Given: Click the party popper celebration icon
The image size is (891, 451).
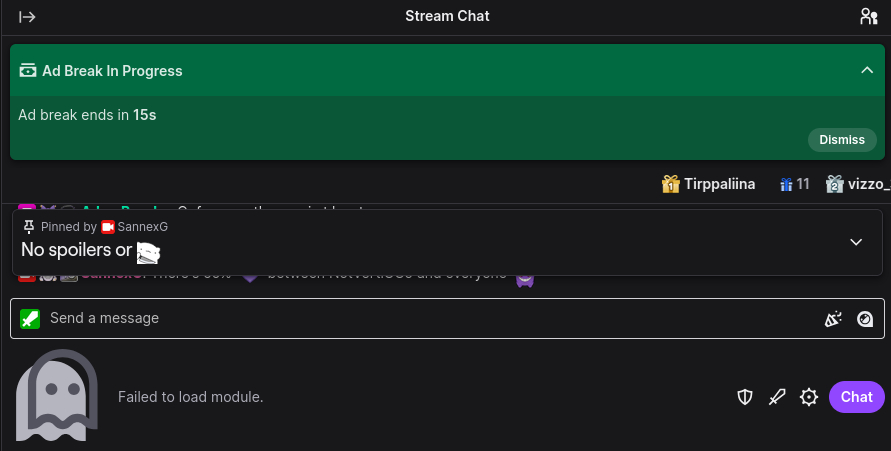Looking at the screenshot, I should point(833,319).
